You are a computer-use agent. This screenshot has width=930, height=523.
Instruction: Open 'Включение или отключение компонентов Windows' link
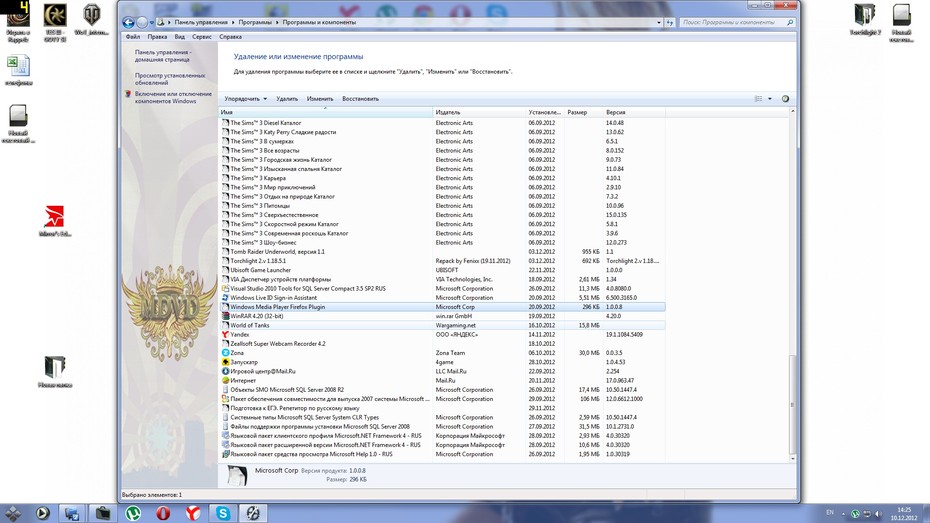point(173,97)
